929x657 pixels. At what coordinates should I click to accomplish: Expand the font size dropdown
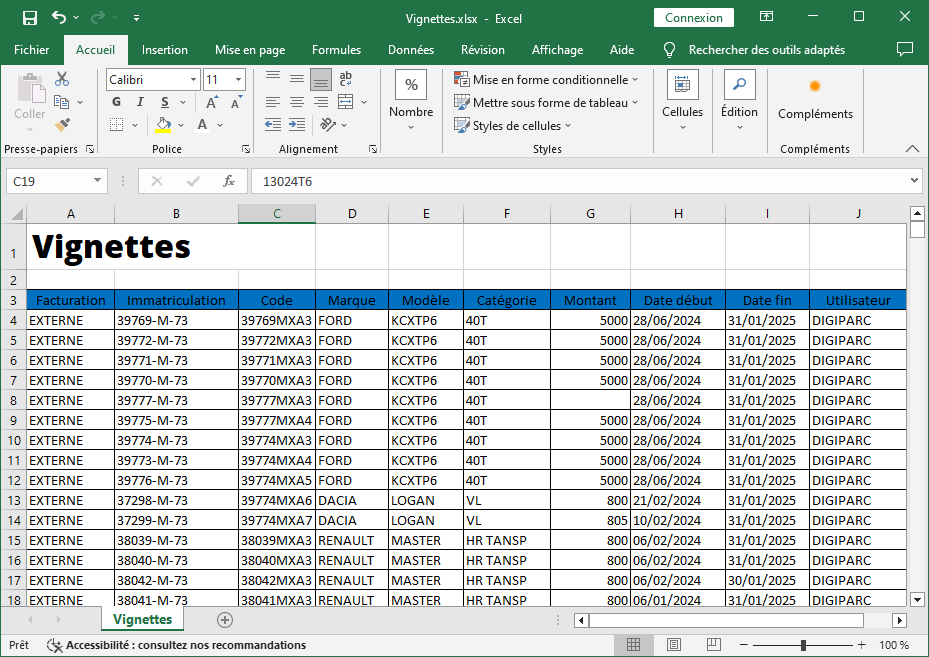tap(238, 79)
